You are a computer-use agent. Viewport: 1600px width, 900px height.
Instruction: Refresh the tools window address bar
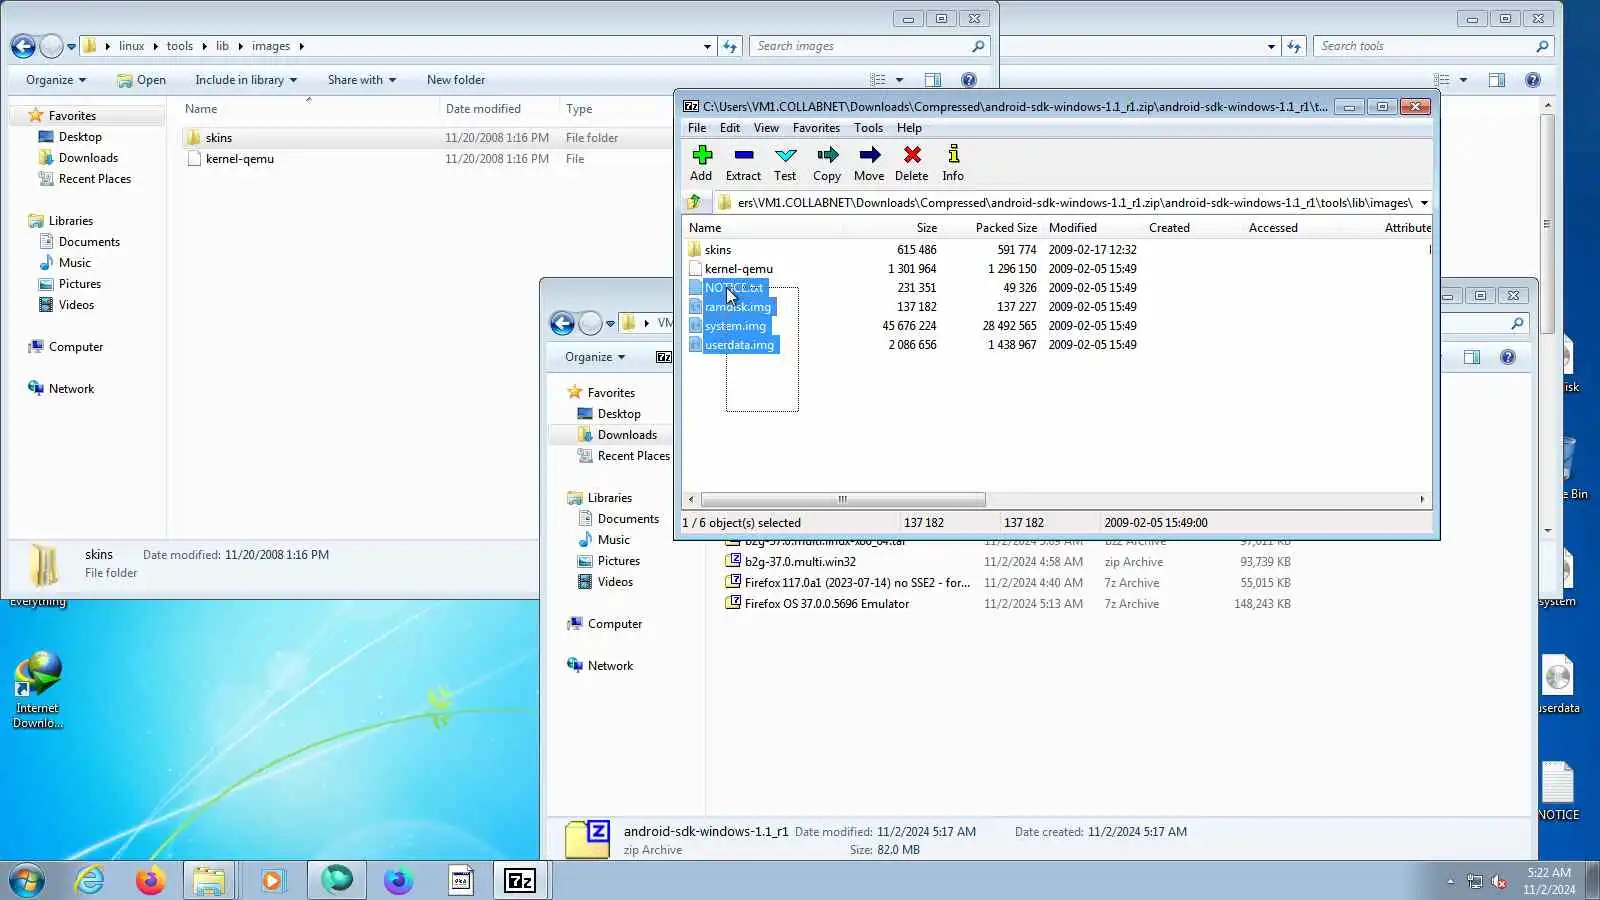[x=1294, y=46]
